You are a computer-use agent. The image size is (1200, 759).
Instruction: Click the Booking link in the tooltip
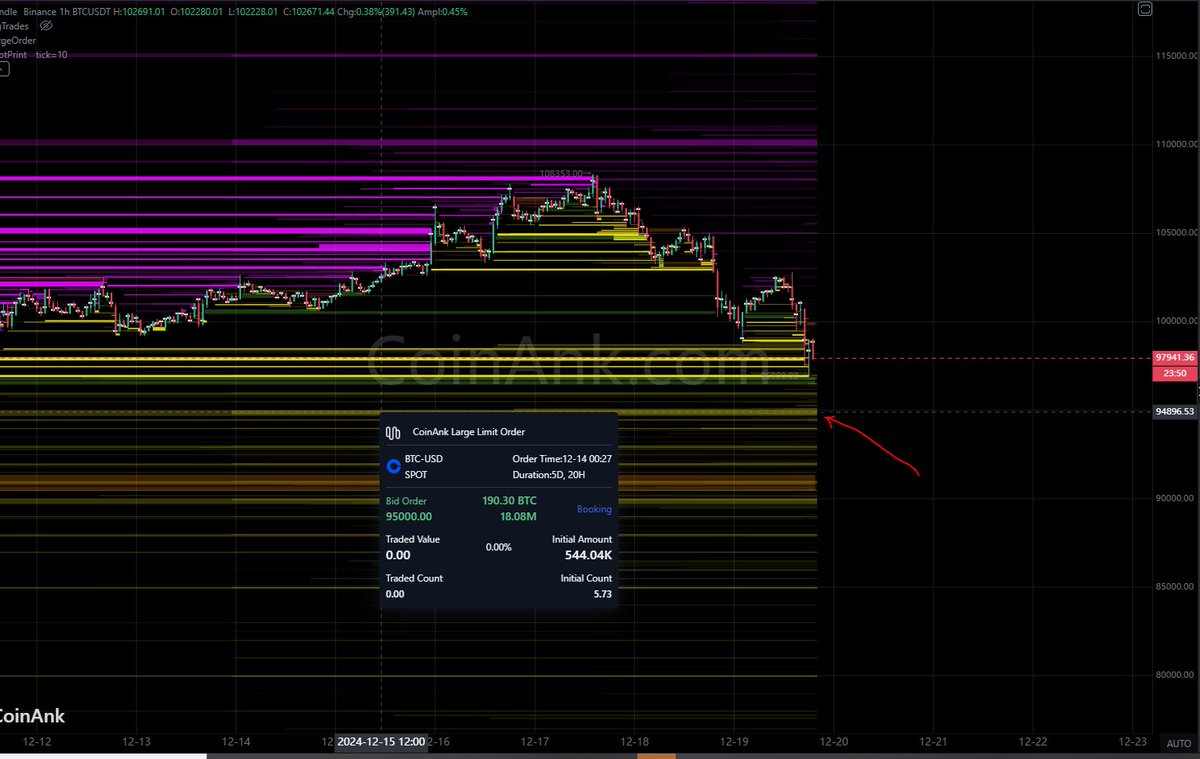[x=594, y=509]
